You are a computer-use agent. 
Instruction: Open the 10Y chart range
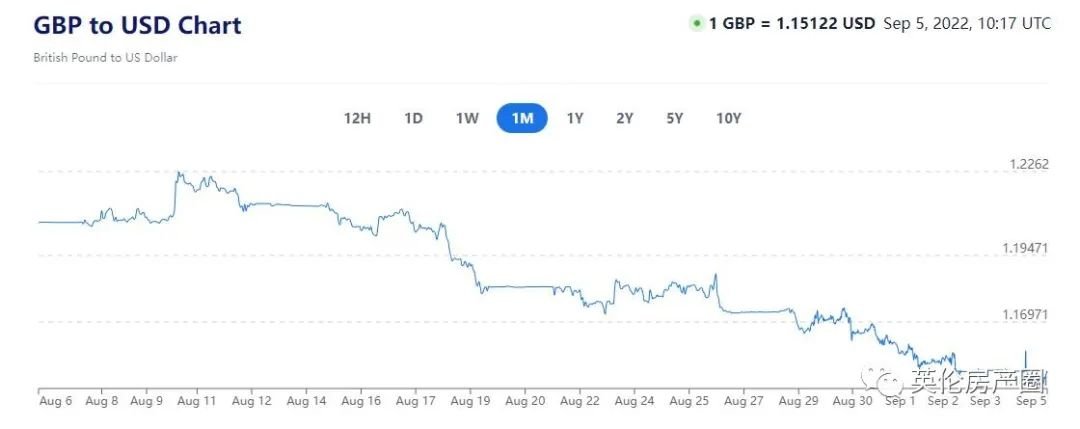(x=729, y=118)
